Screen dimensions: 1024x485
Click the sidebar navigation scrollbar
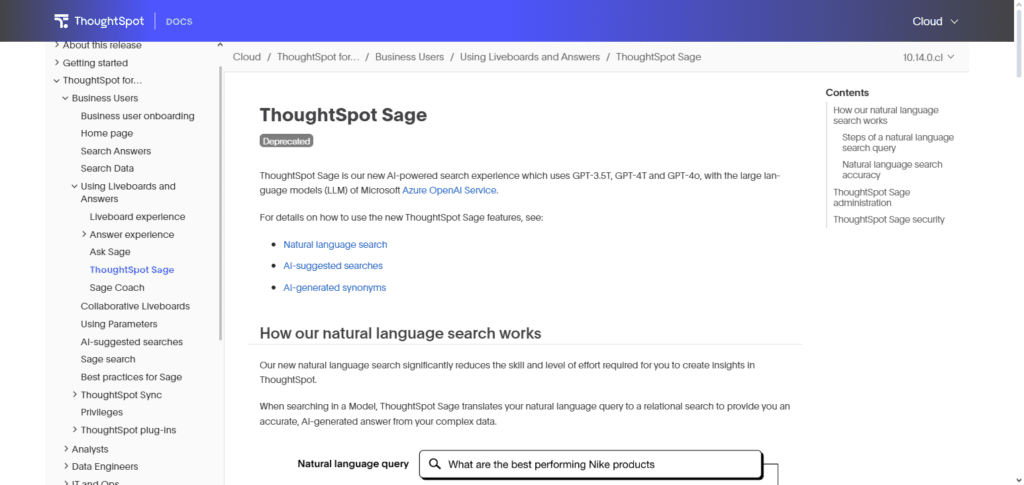(x=221, y=202)
